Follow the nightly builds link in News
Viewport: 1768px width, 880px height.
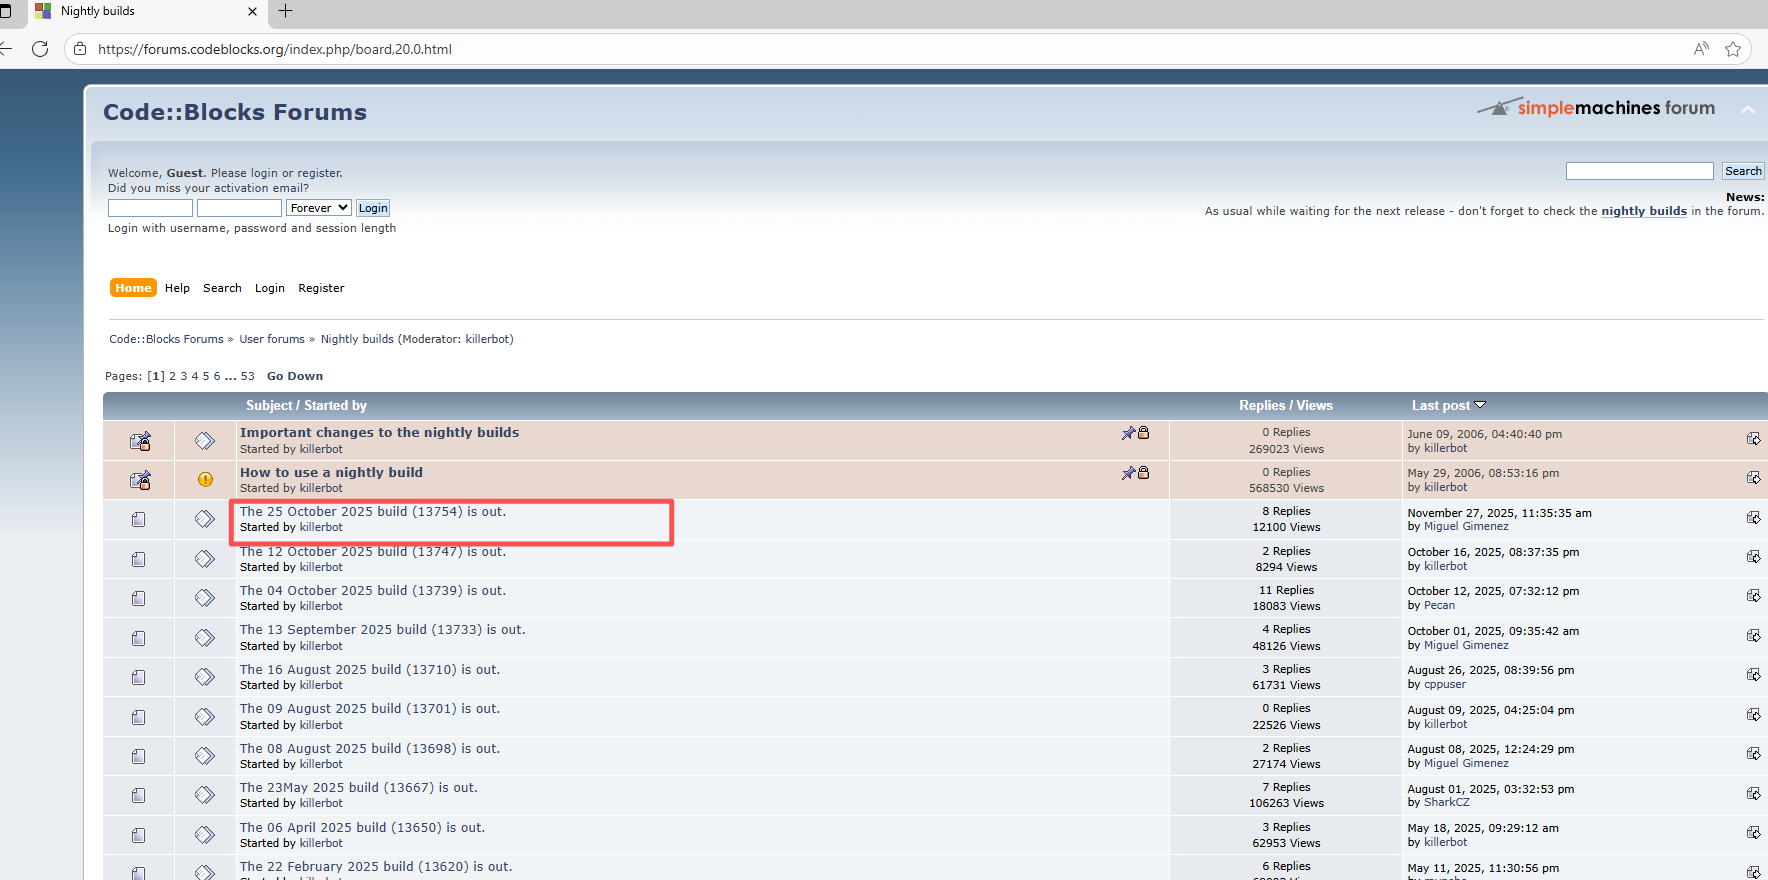tap(1644, 211)
